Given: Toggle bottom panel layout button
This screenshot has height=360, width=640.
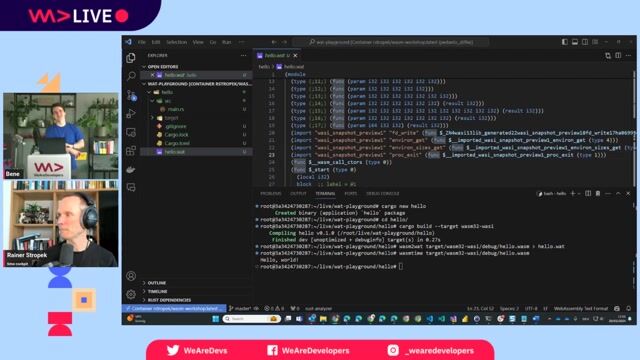Looking at the screenshot, I should pyautogui.click(x=575, y=42).
